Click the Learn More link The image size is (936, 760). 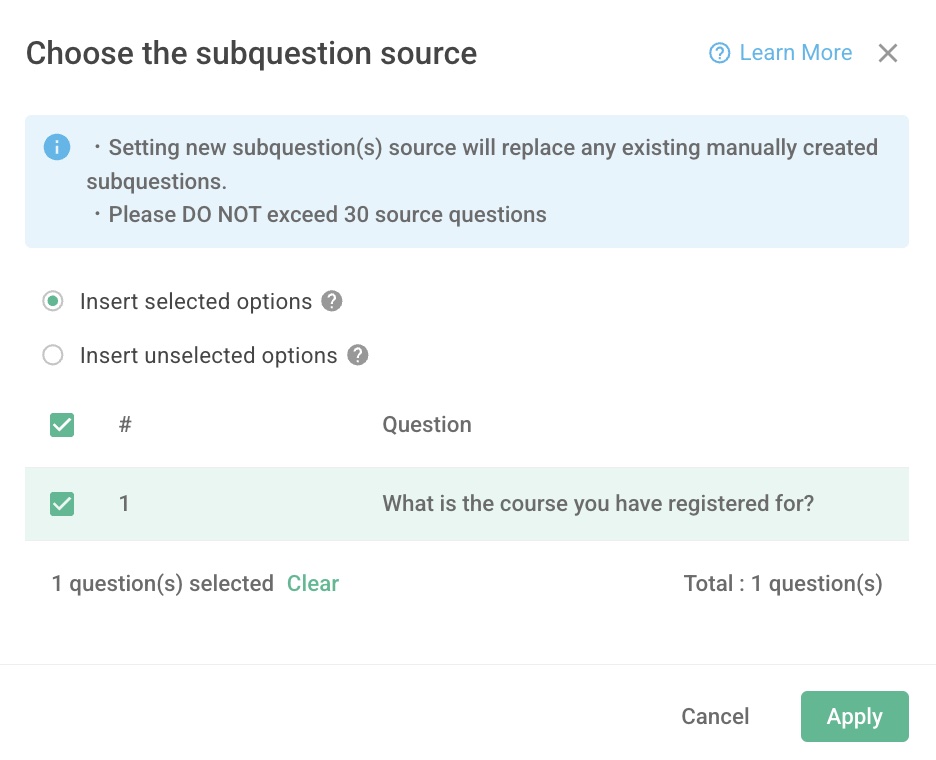pos(795,53)
